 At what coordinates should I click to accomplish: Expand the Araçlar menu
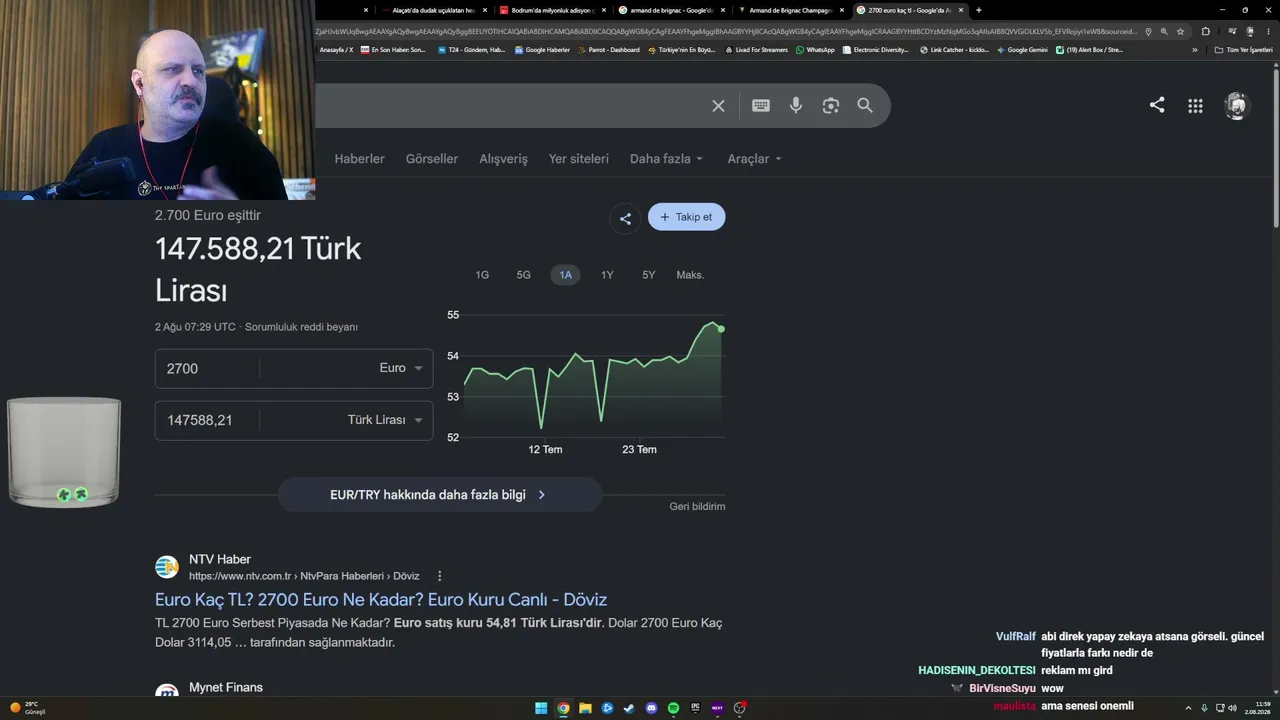click(755, 159)
